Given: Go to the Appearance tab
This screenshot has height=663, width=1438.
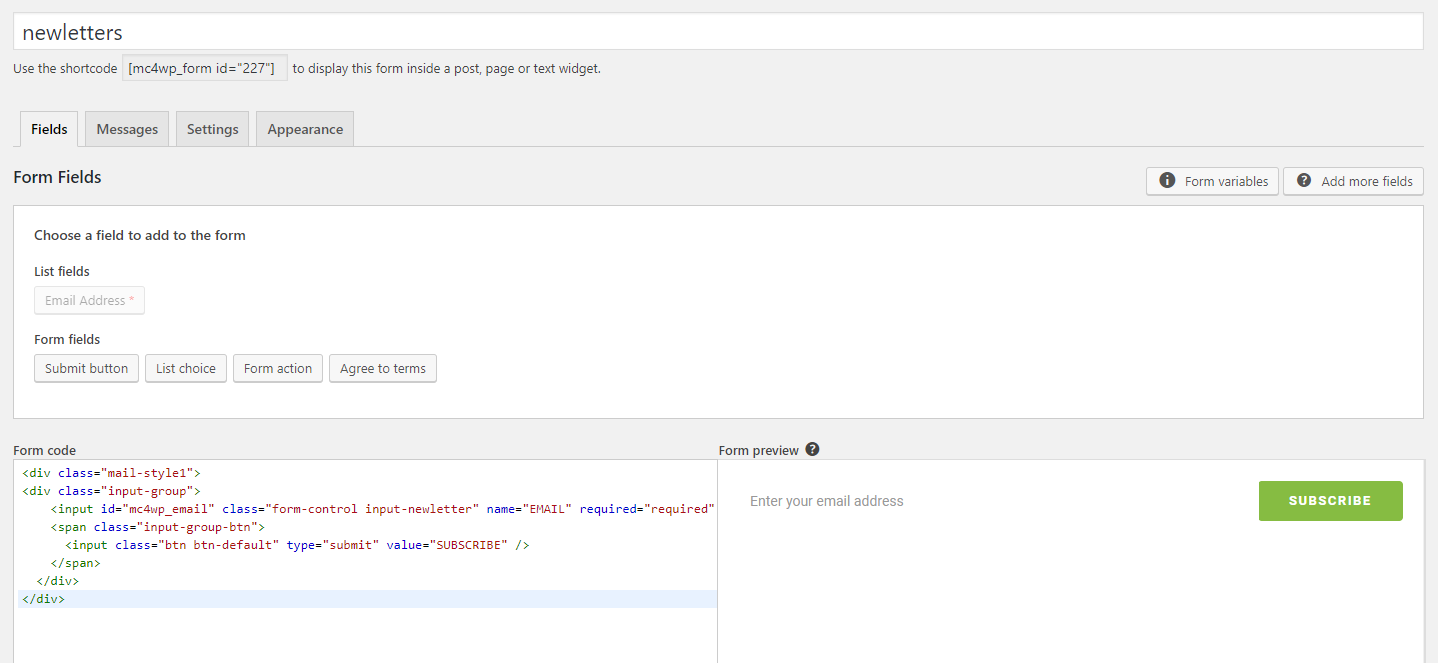Looking at the screenshot, I should (x=305, y=129).
